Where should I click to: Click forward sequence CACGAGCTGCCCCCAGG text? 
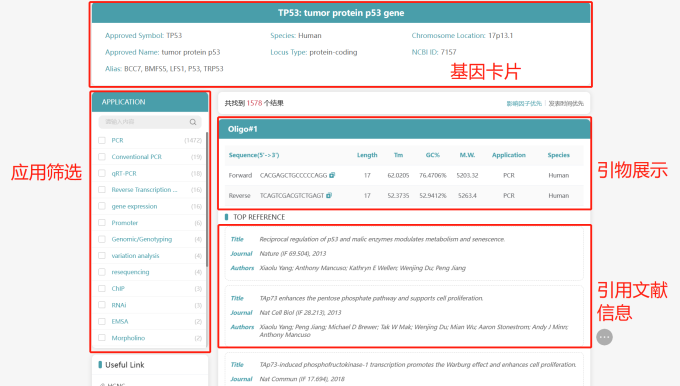294,175
